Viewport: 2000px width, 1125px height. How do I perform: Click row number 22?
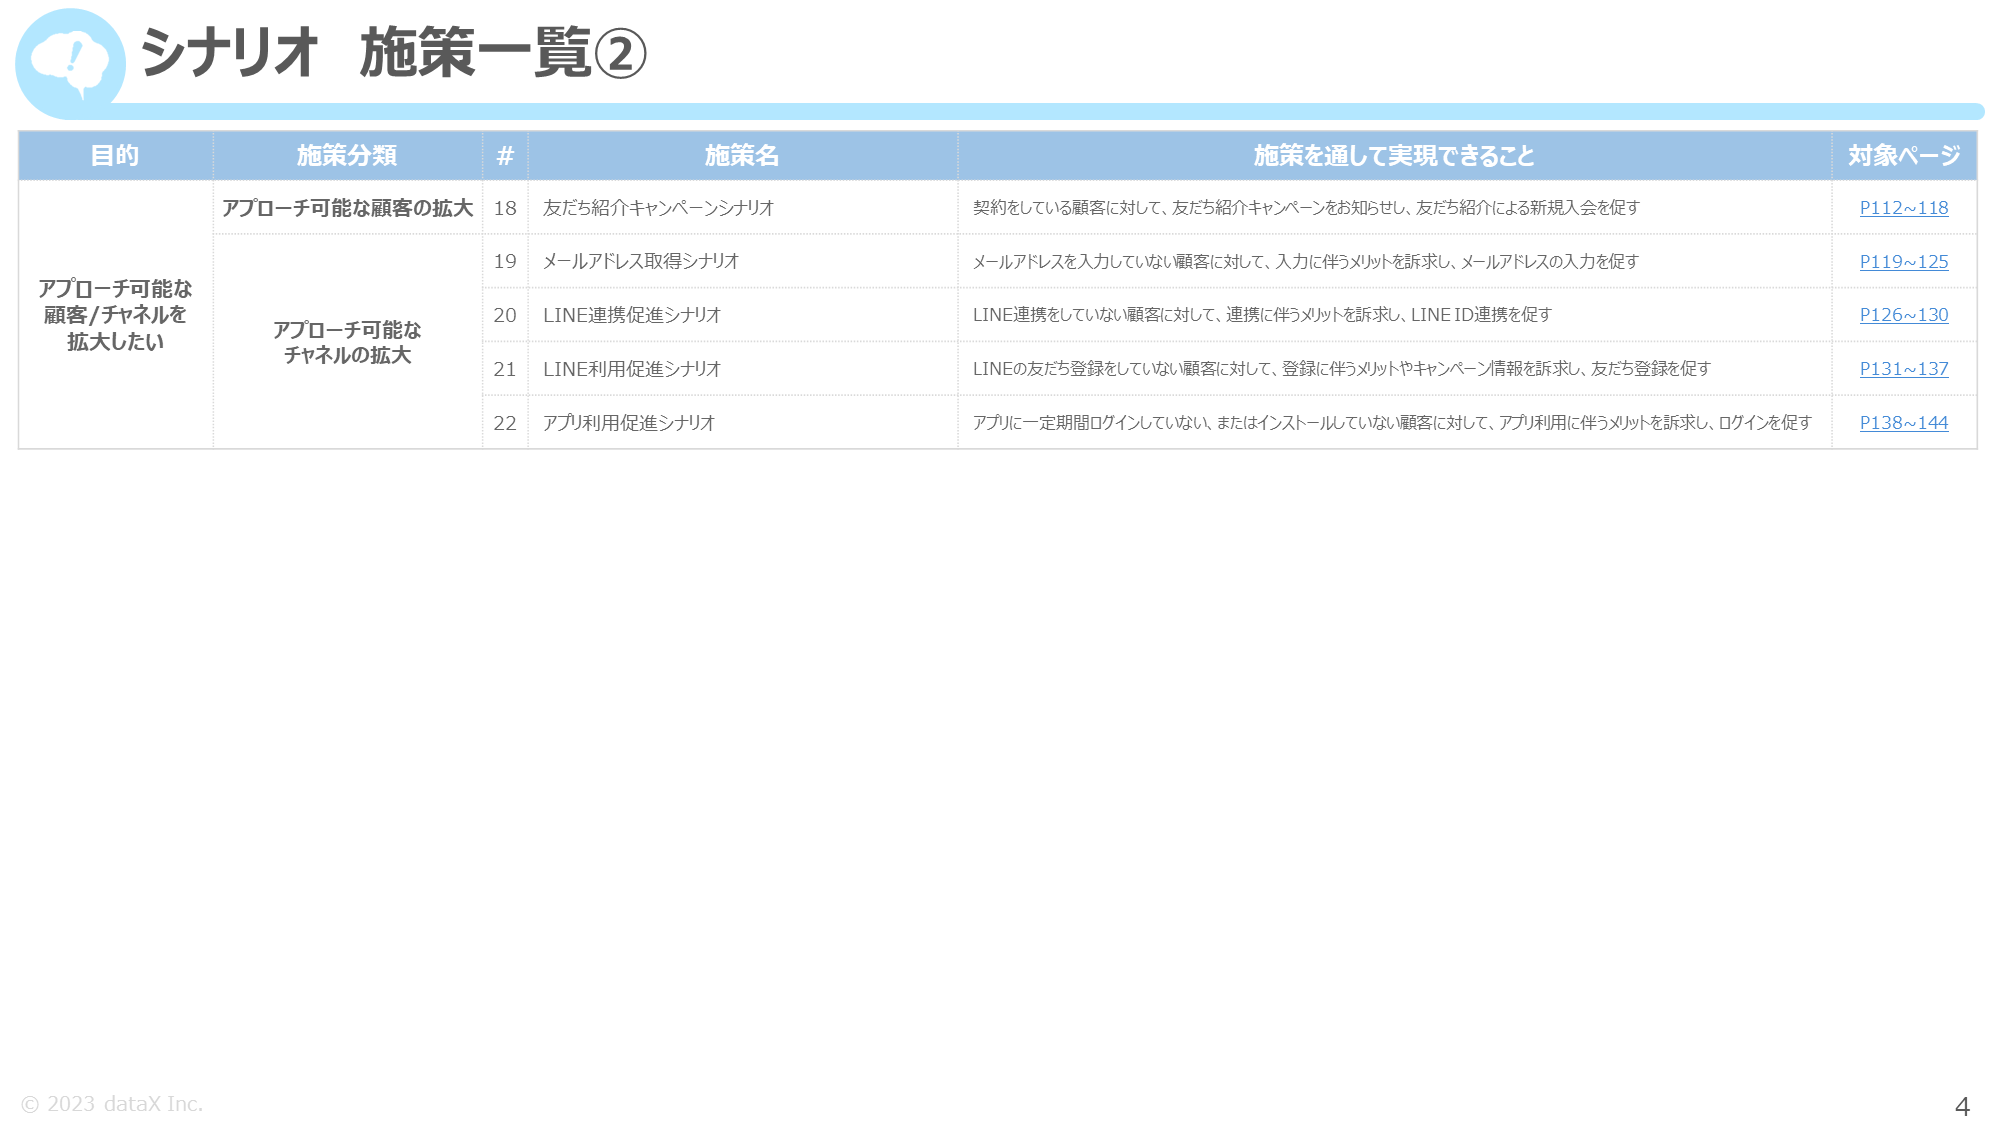(505, 423)
